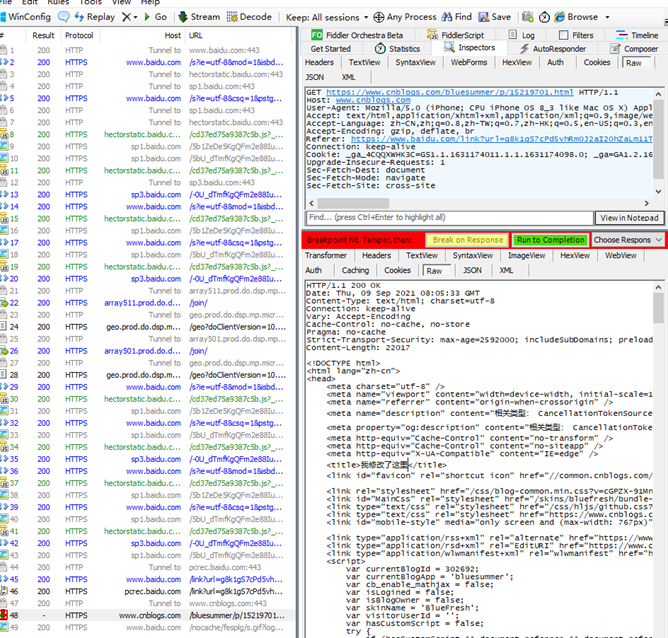Select the response ImageView tab

point(527,256)
